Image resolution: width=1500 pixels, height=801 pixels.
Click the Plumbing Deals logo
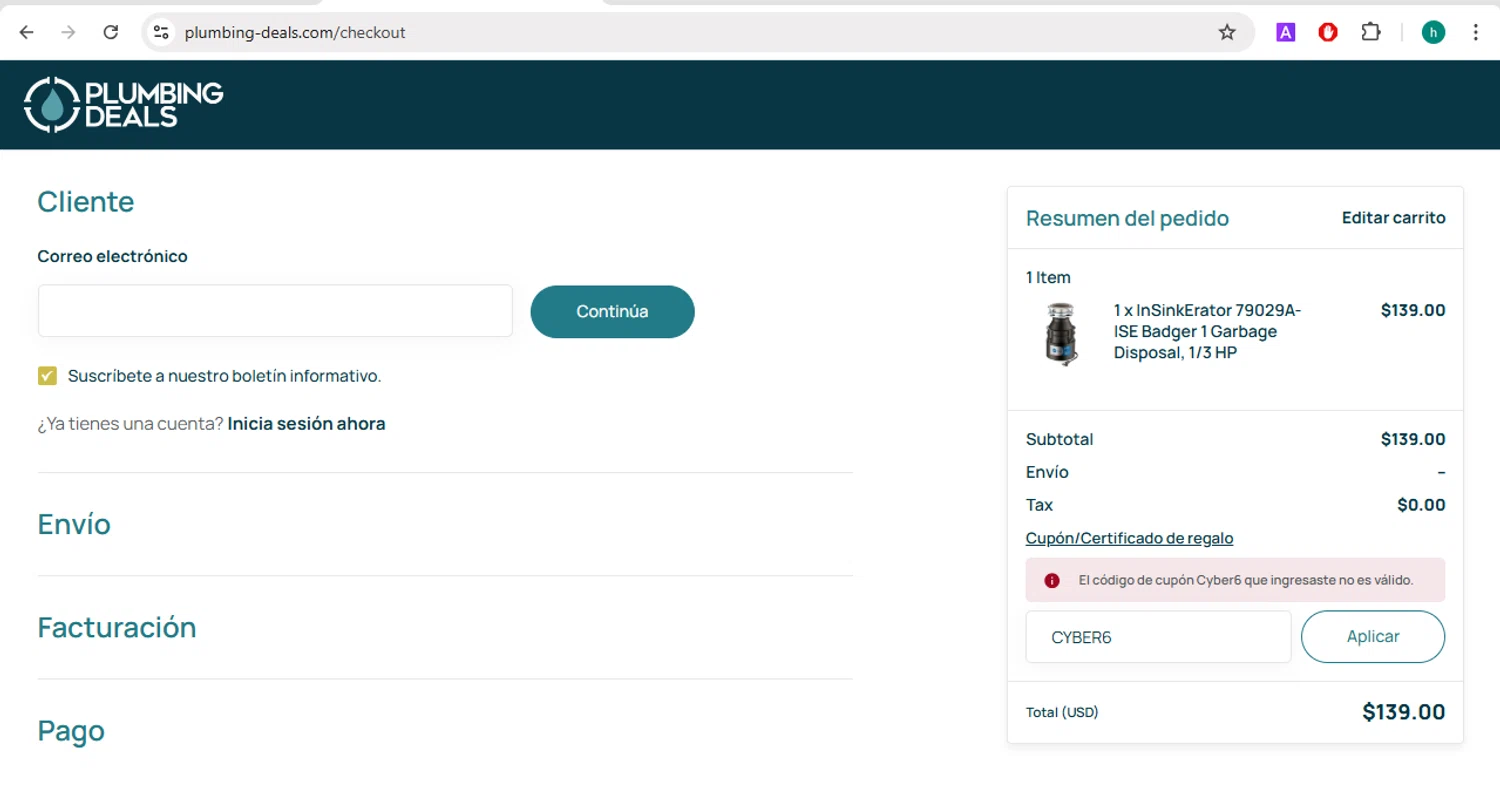(124, 105)
